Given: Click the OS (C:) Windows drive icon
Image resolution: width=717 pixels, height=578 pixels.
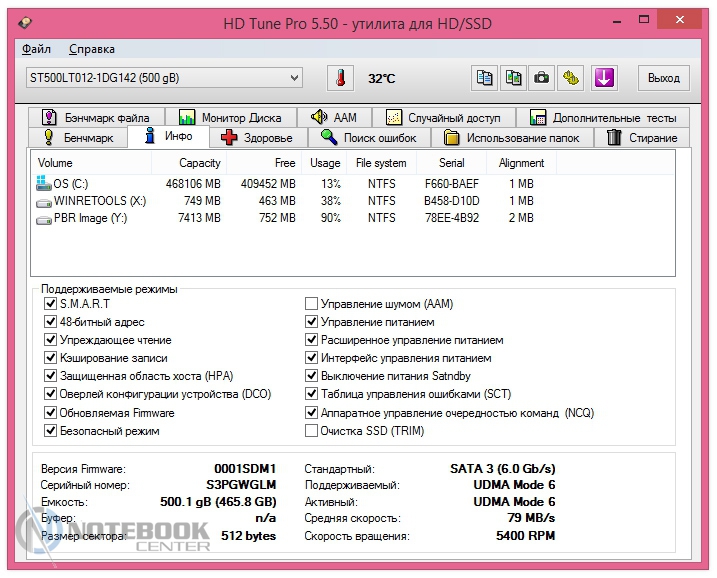Looking at the screenshot, I should [x=43, y=183].
